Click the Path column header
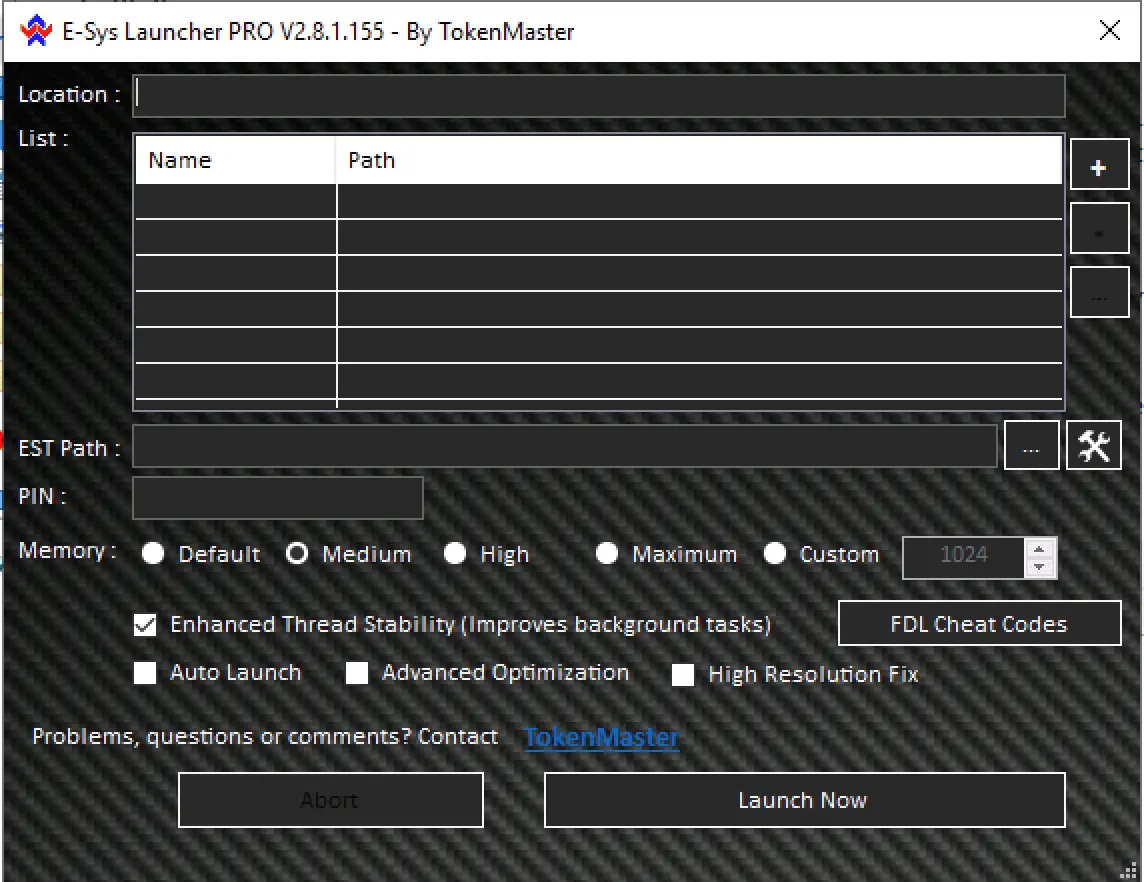 [x=699, y=160]
